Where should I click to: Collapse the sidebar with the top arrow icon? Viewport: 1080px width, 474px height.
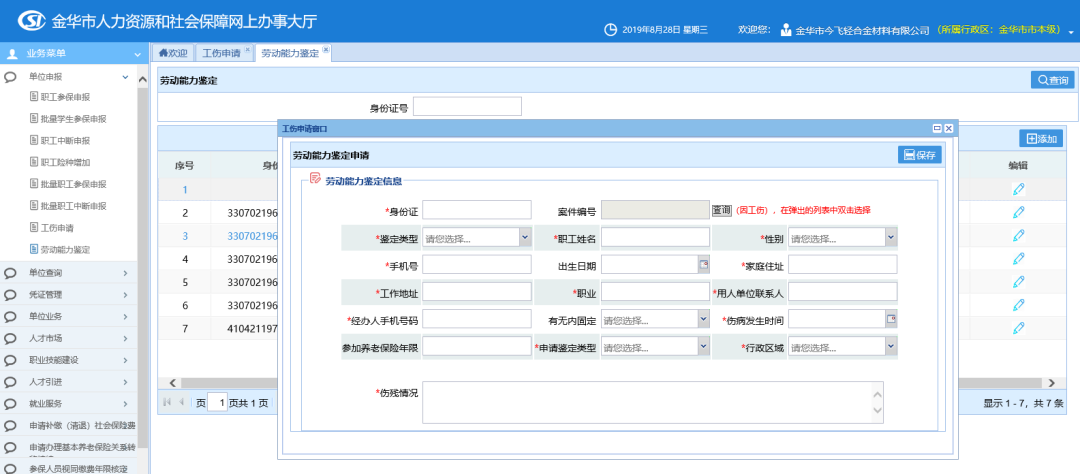(138, 53)
